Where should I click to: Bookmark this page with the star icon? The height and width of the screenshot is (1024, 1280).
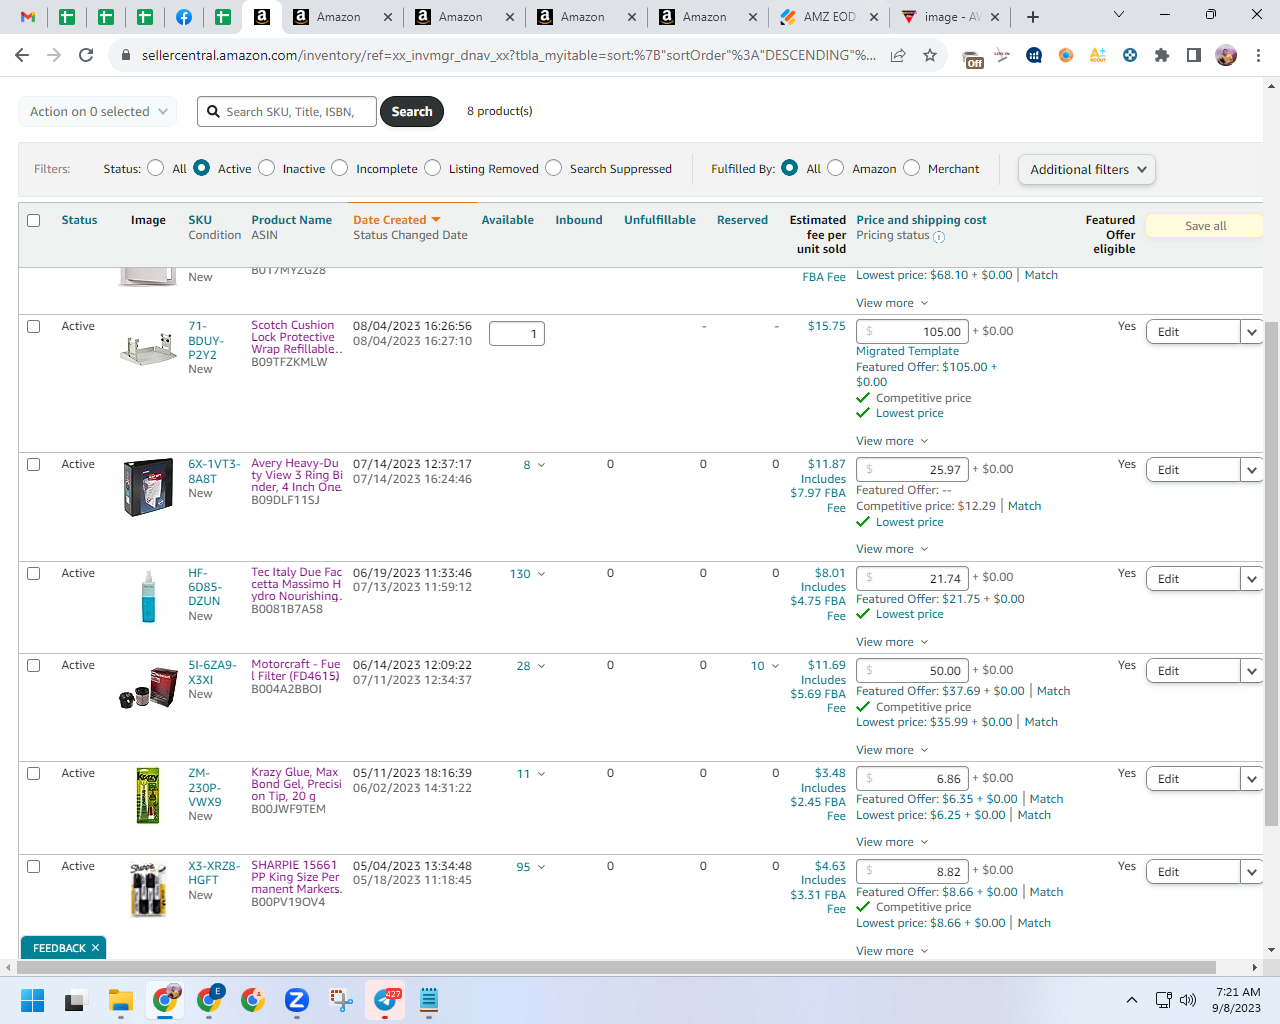(930, 55)
